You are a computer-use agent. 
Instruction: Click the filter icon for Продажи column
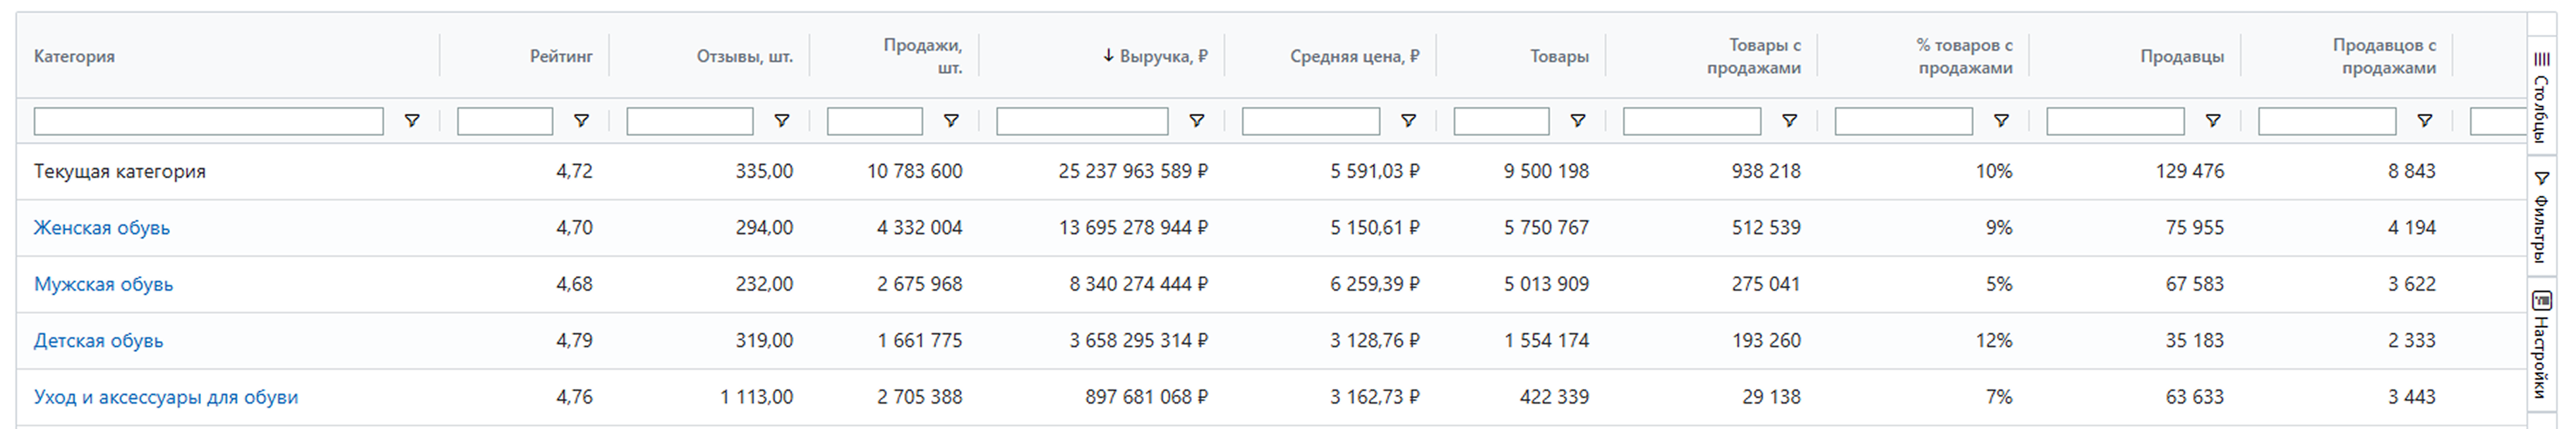point(950,121)
